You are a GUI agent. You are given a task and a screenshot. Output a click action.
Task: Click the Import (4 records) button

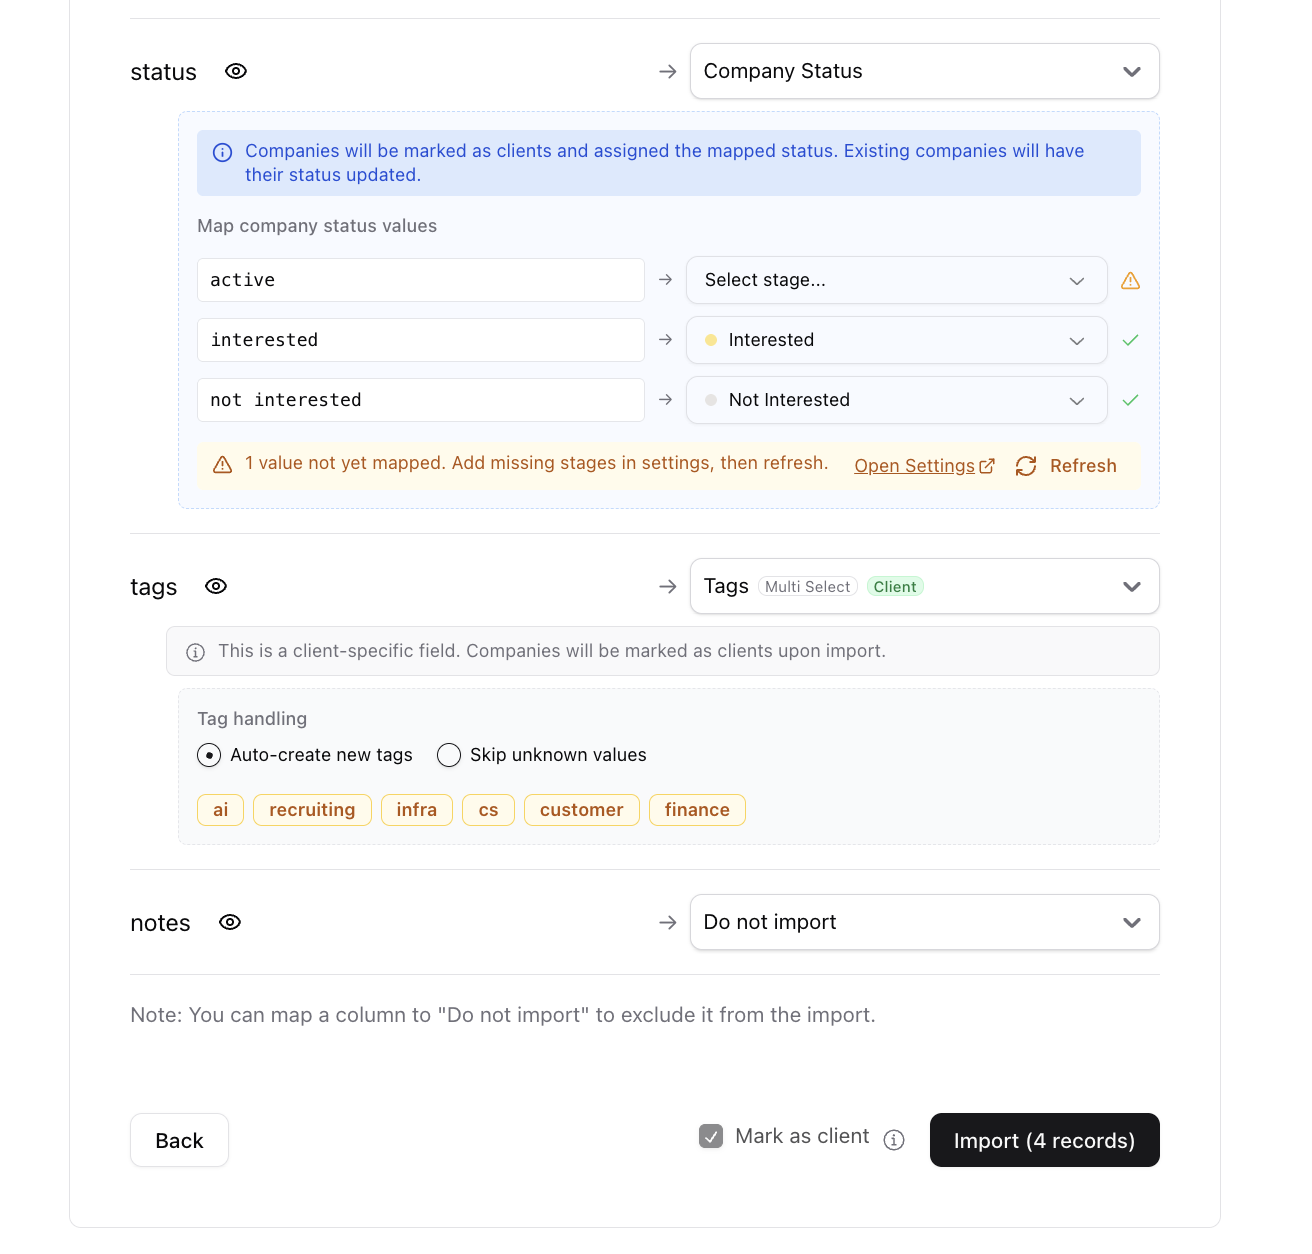1045,1140
